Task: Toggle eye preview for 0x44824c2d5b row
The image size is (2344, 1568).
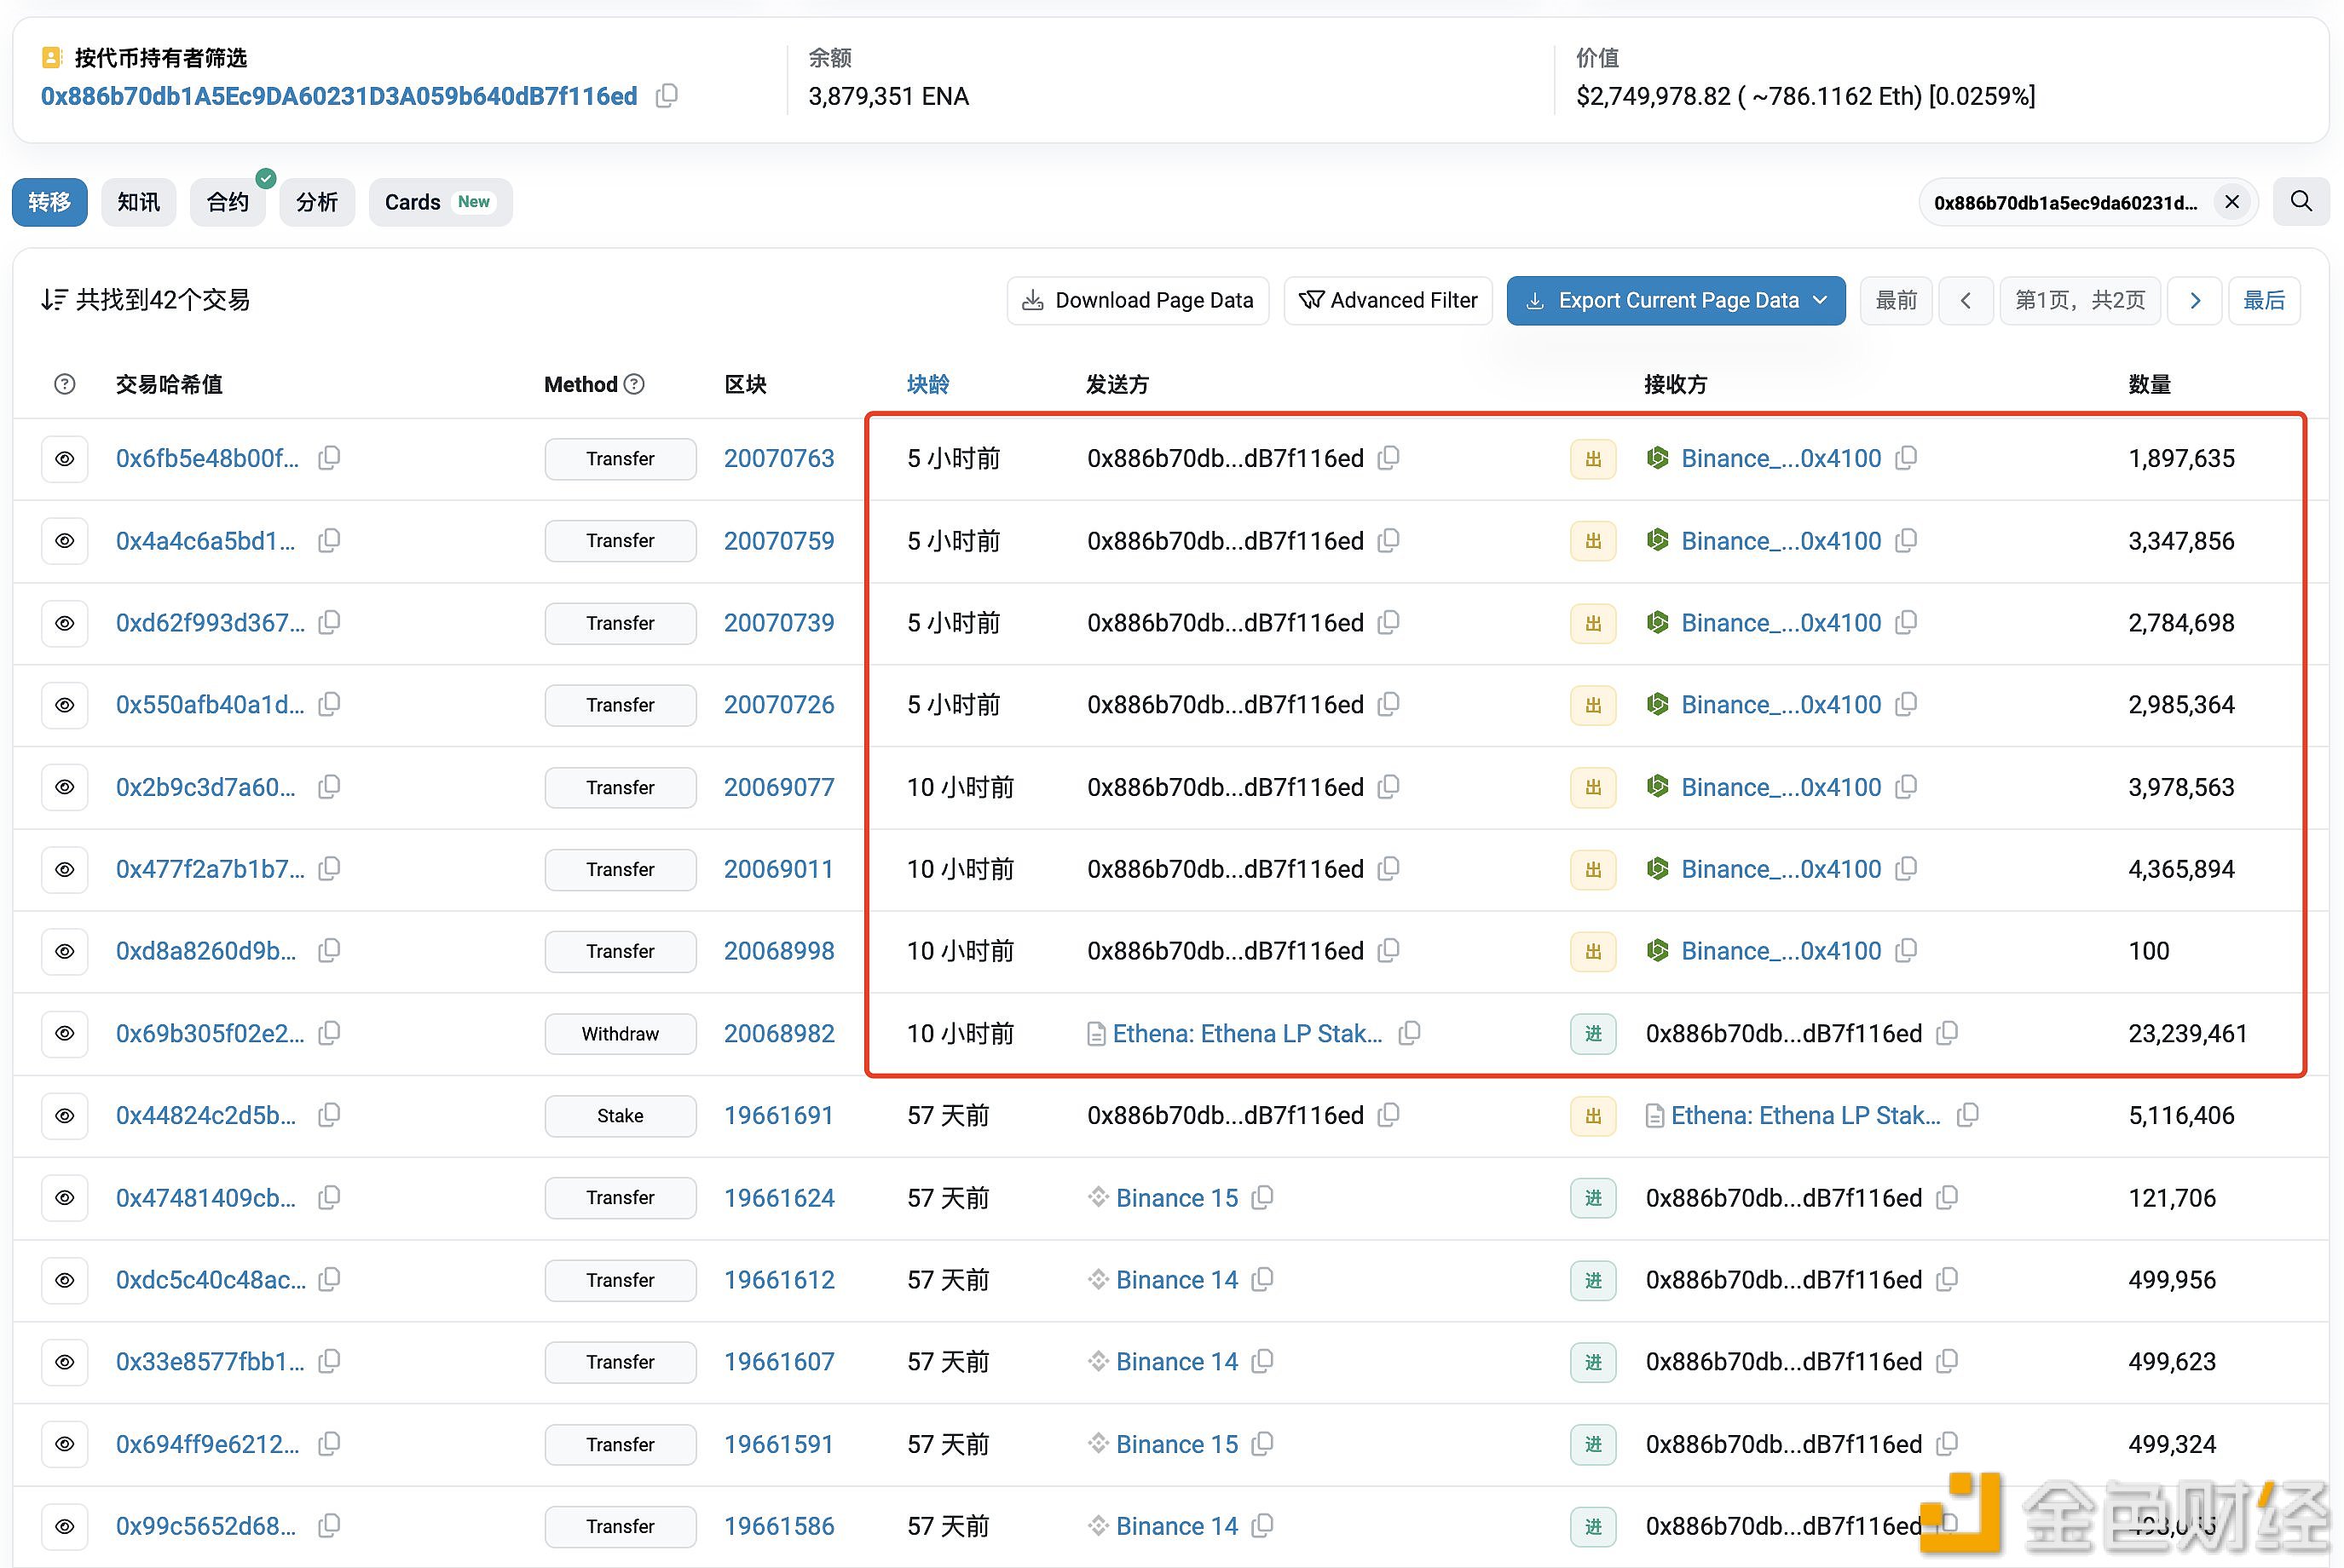Action: (x=65, y=1115)
